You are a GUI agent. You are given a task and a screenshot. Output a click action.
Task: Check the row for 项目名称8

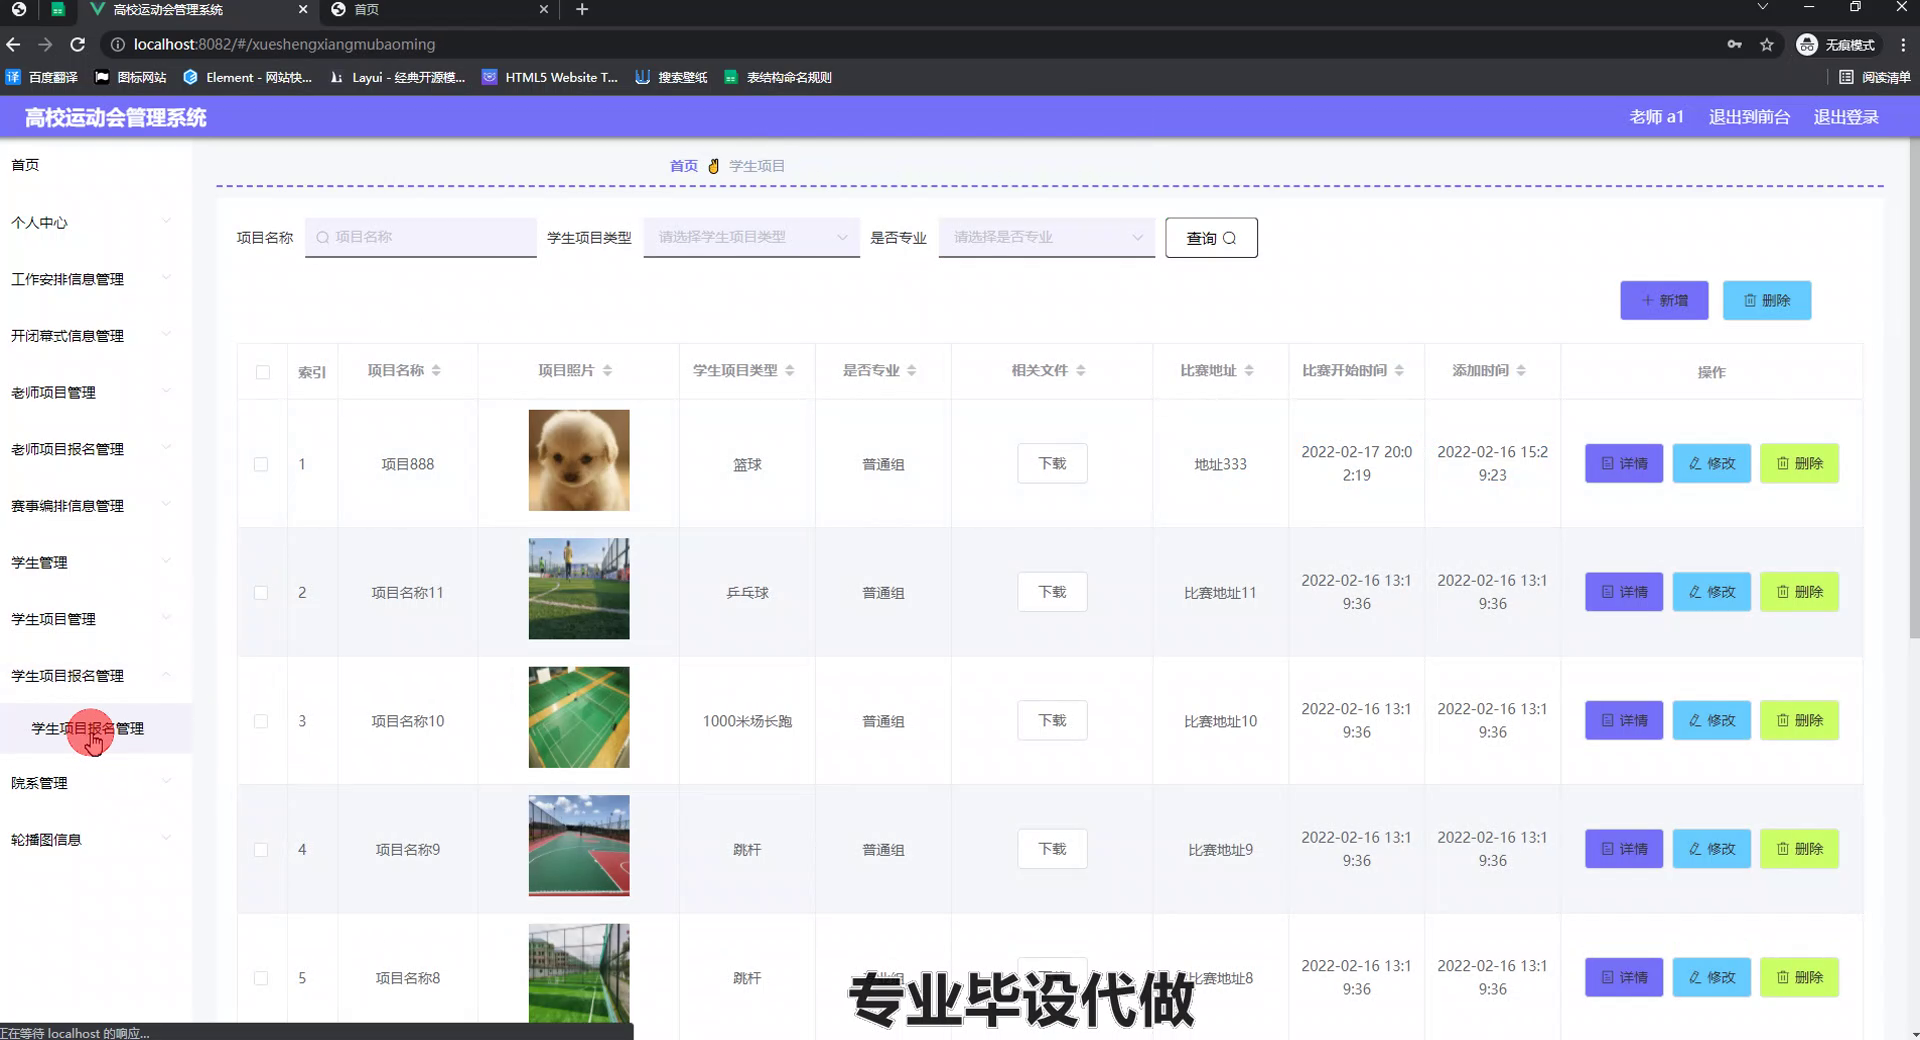261,978
